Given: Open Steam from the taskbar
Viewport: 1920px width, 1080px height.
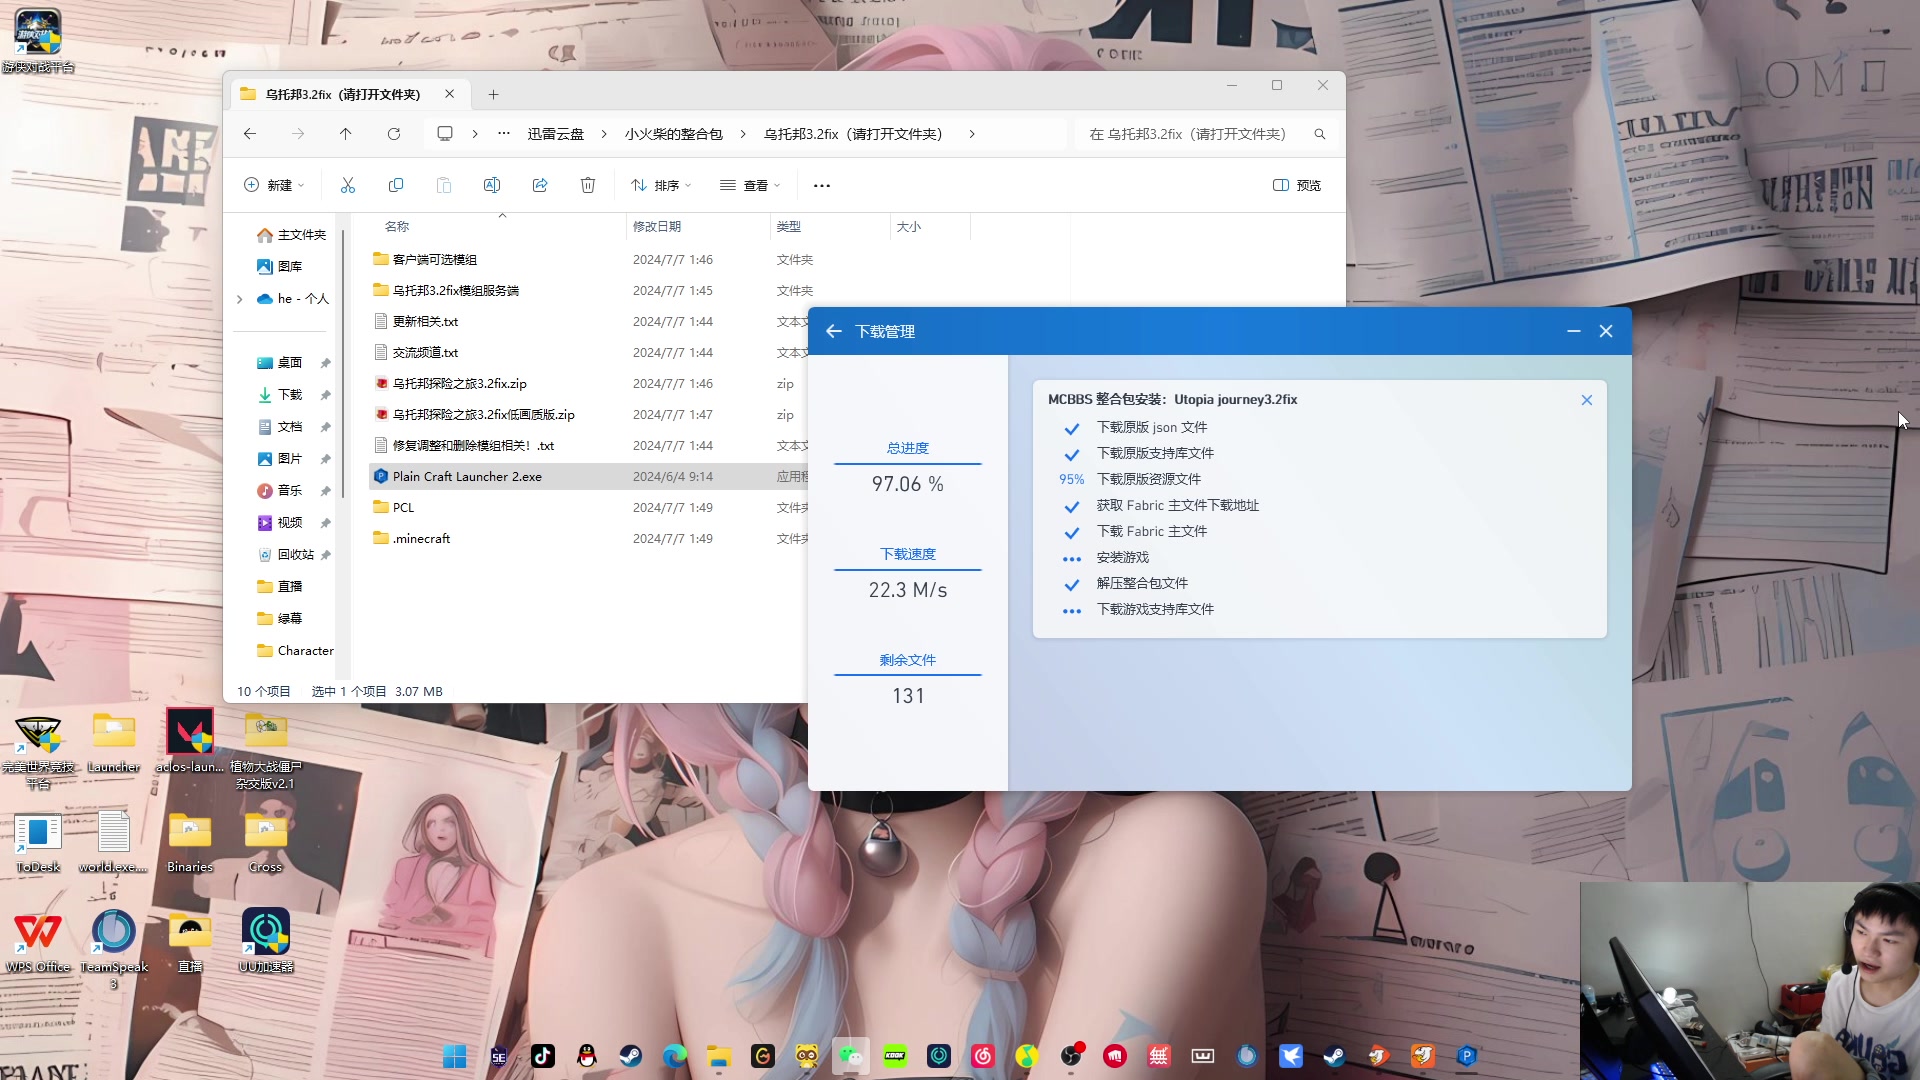Looking at the screenshot, I should tap(630, 1055).
